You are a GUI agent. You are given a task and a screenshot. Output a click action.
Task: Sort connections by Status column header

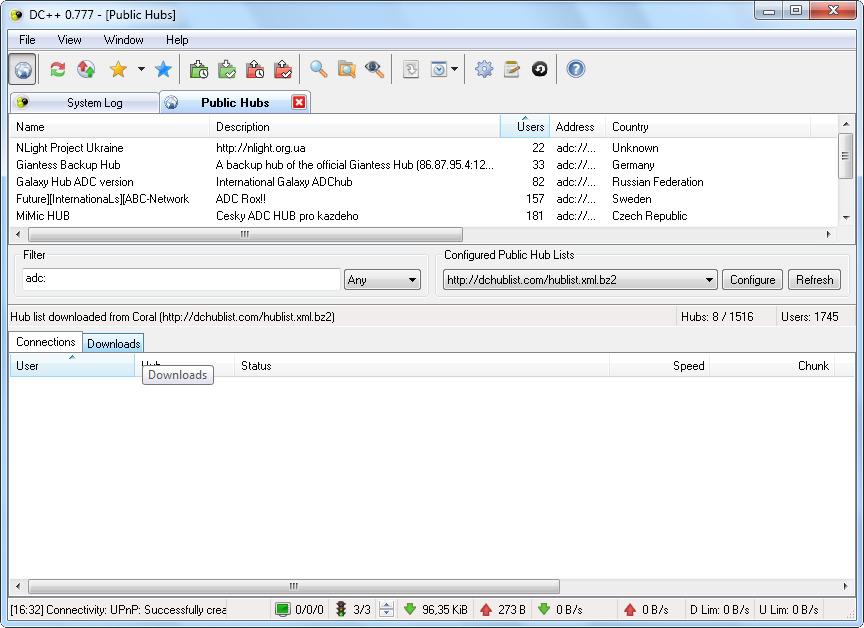(422, 366)
